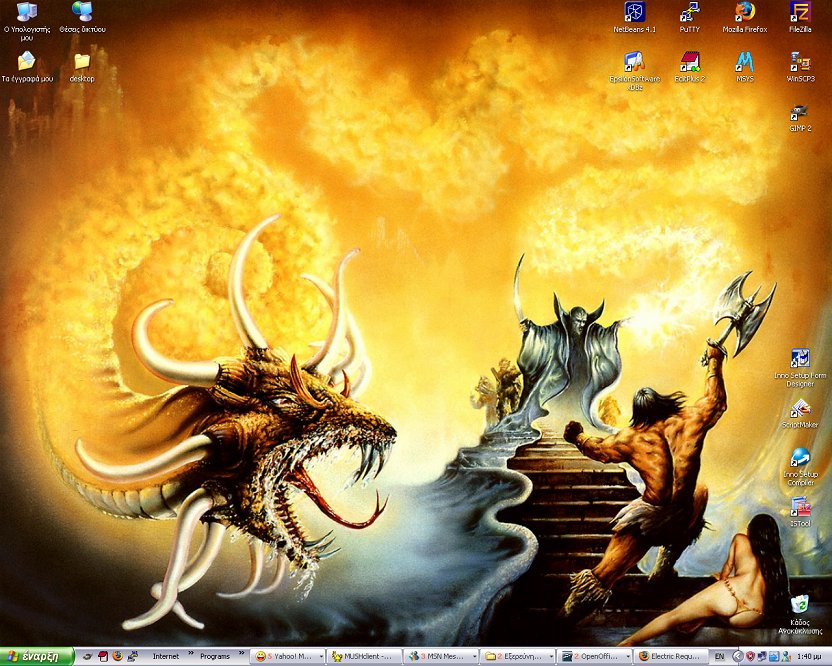Open the My Documents desktop icon
The width and height of the screenshot is (832, 666).
[x=27, y=67]
